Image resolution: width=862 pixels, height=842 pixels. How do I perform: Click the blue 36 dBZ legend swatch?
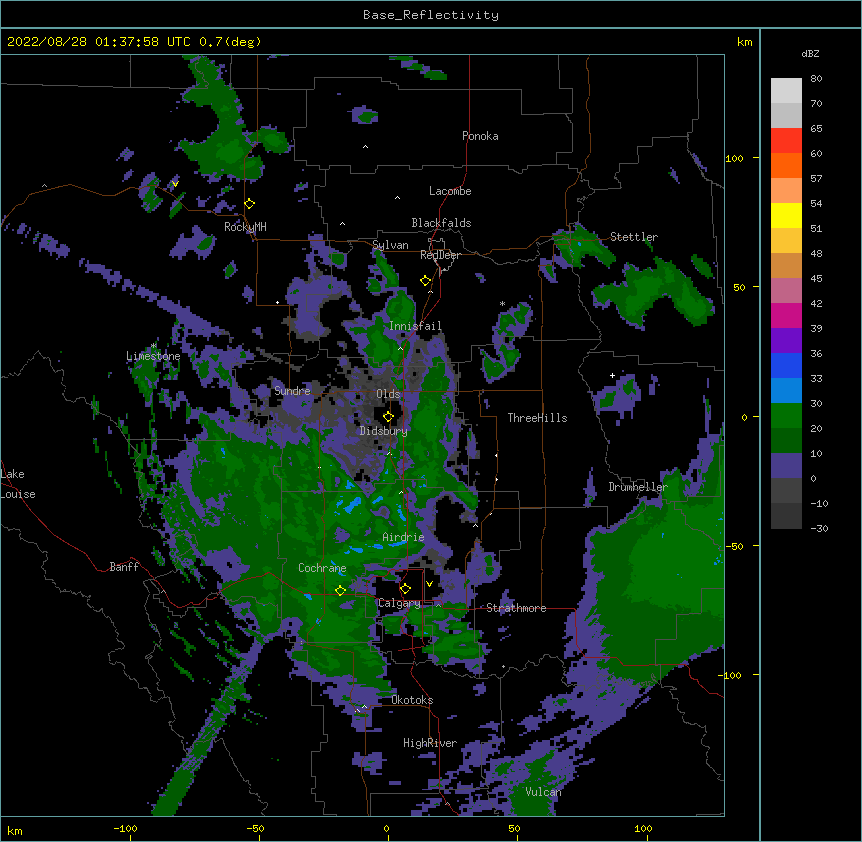click(786, 365)
